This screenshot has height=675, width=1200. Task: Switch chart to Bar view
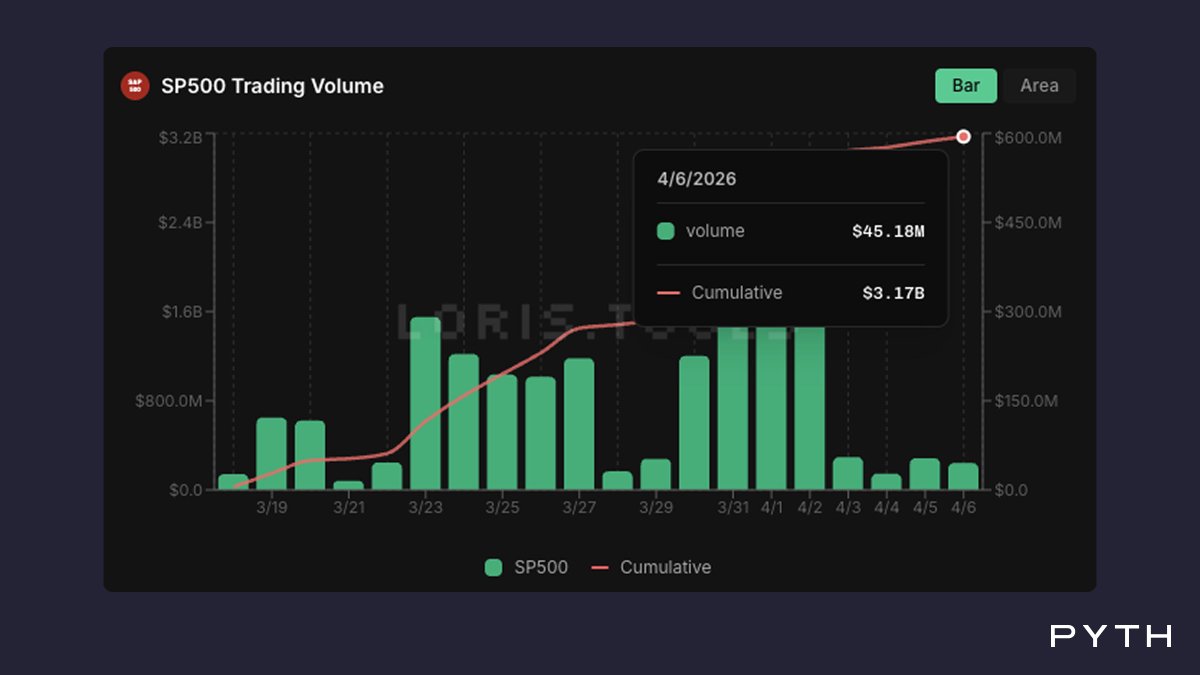point(966,86)
